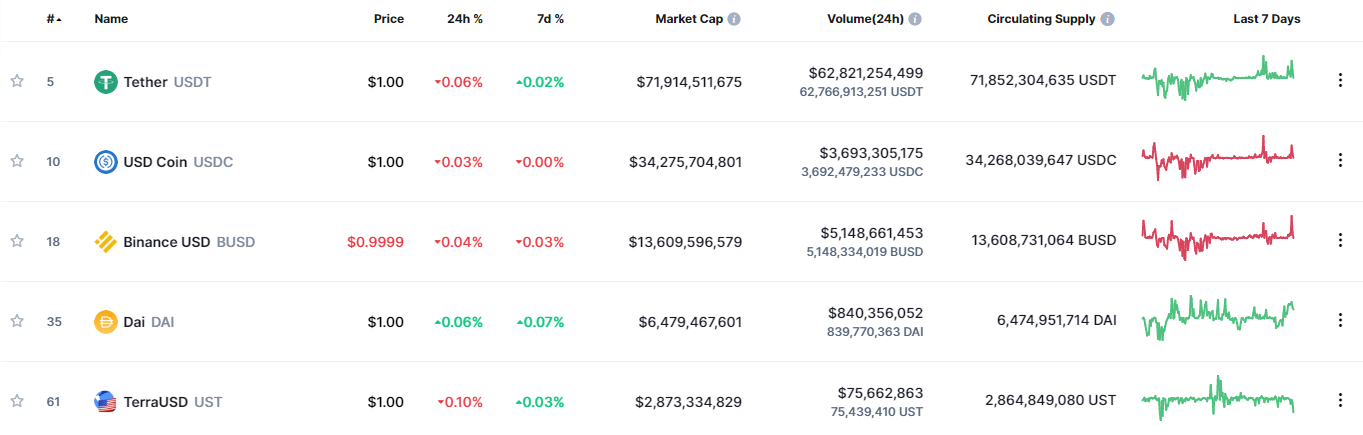This screenshot has width=1363, height=435.
Task: View Dai's green 7-day sparkline chart
Action: 1218,318
